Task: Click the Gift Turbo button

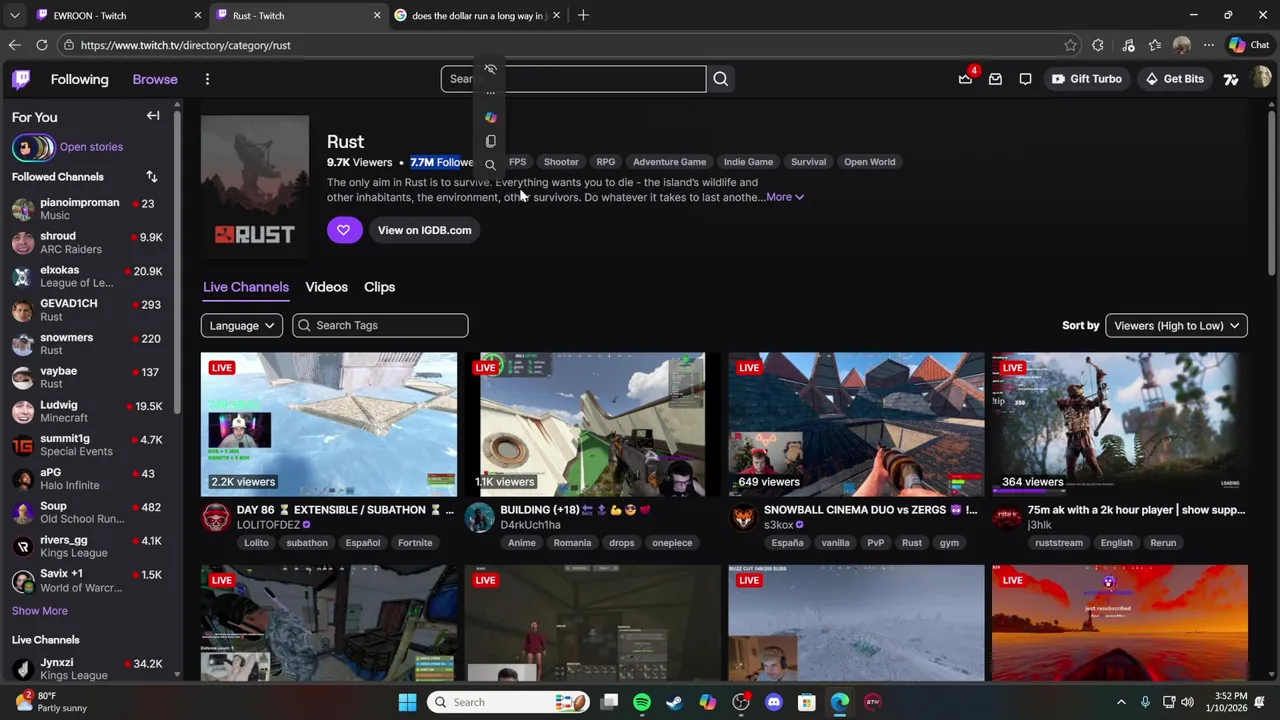Action: [x=1087, y=79]
